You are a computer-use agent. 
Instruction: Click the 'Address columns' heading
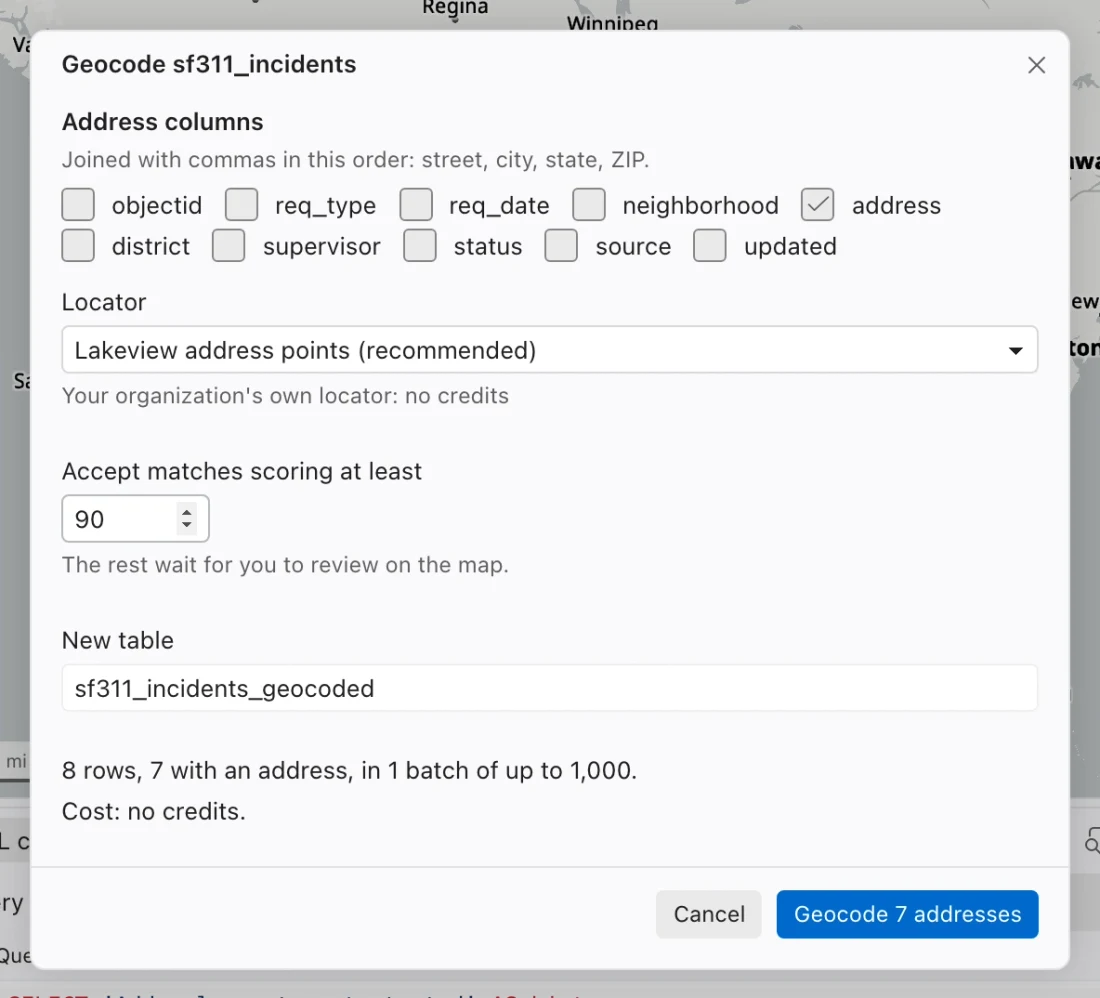[163, 122]
